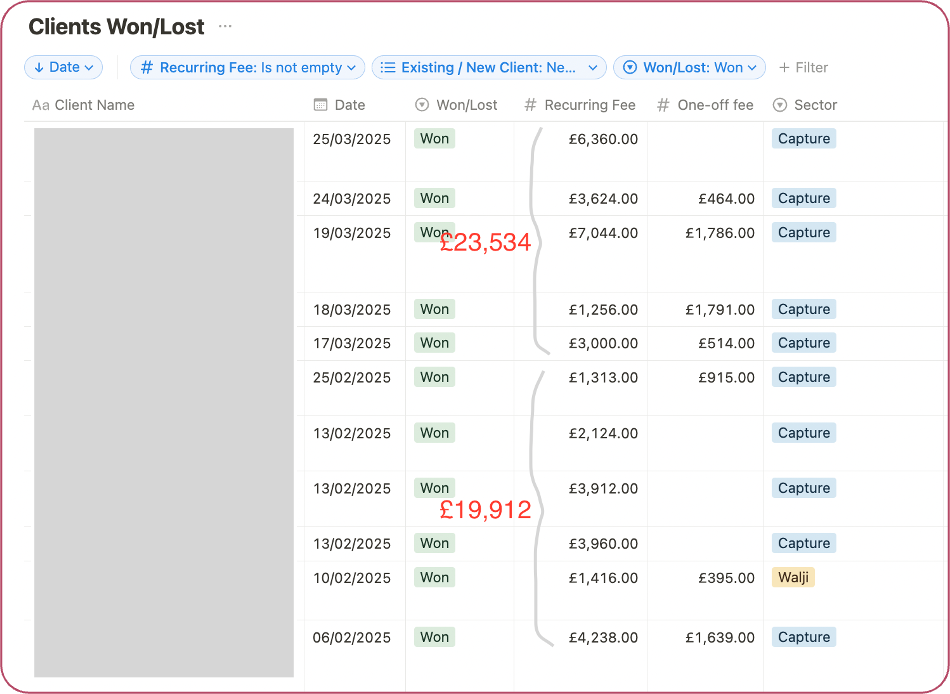The height and width of the screenshot is (694, 950).
Task: Click Capture tag in 06/02/2025 row
Action: pos(804,637)
